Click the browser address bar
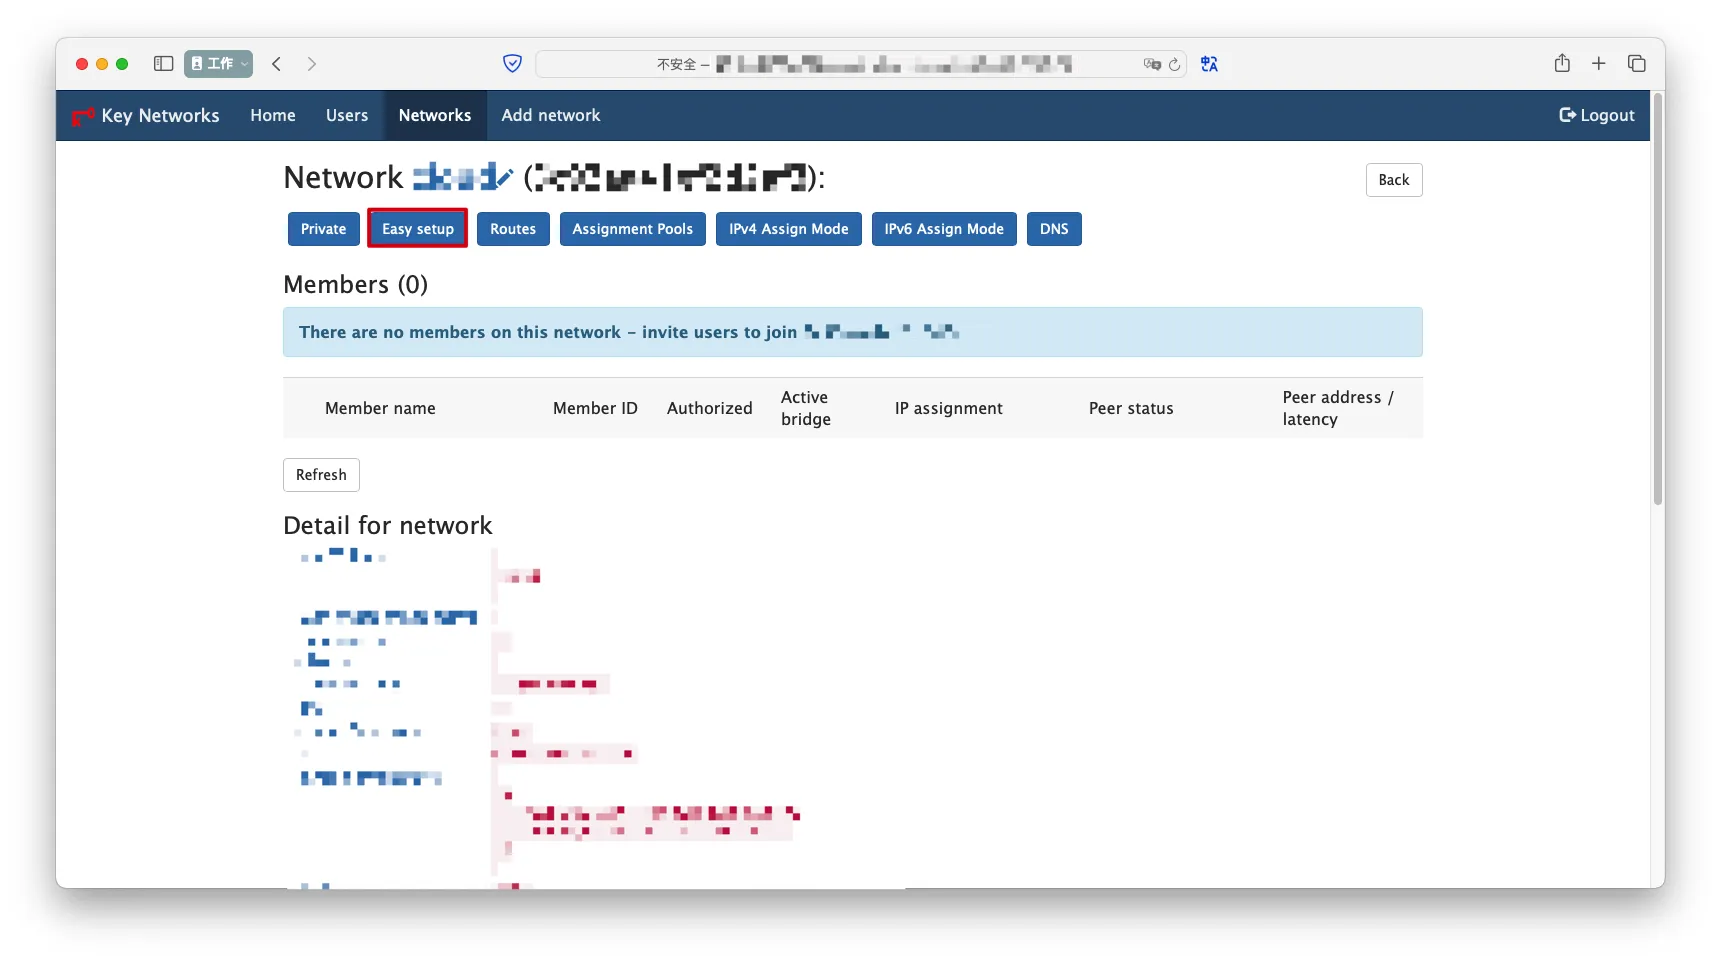 [x=860, y=64]
